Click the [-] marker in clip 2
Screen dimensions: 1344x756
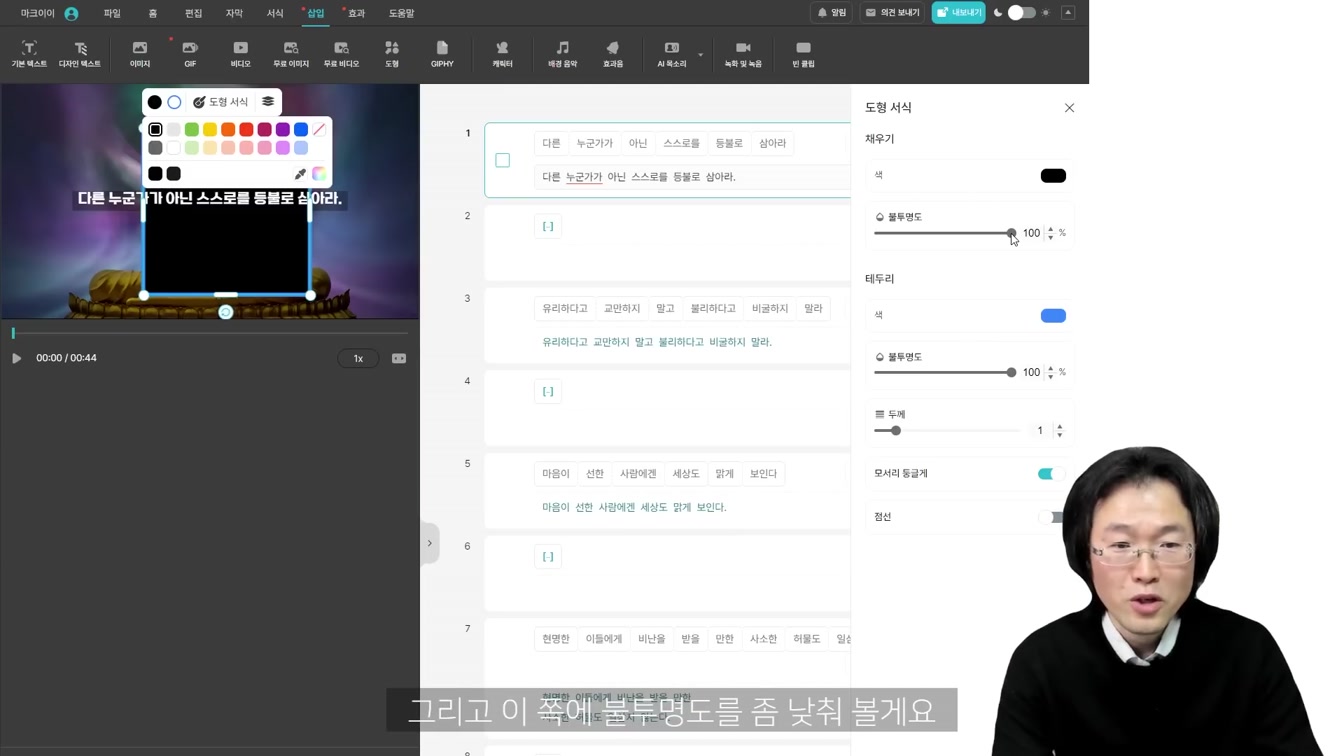click(548, 226)
